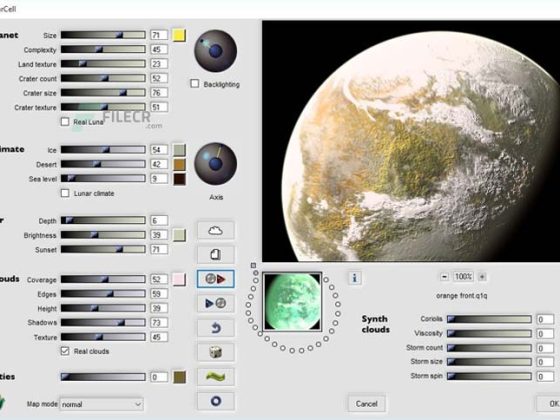Click the Sea level slider

click(x=103, y=179)
